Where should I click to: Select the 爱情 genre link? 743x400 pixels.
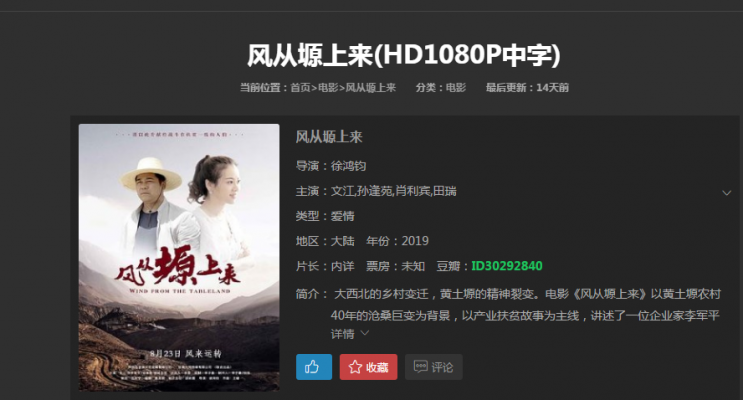point(343,216)
